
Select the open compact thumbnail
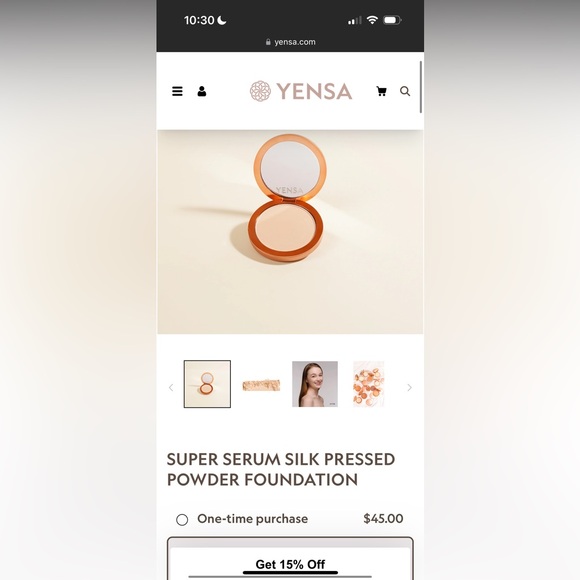207,384
